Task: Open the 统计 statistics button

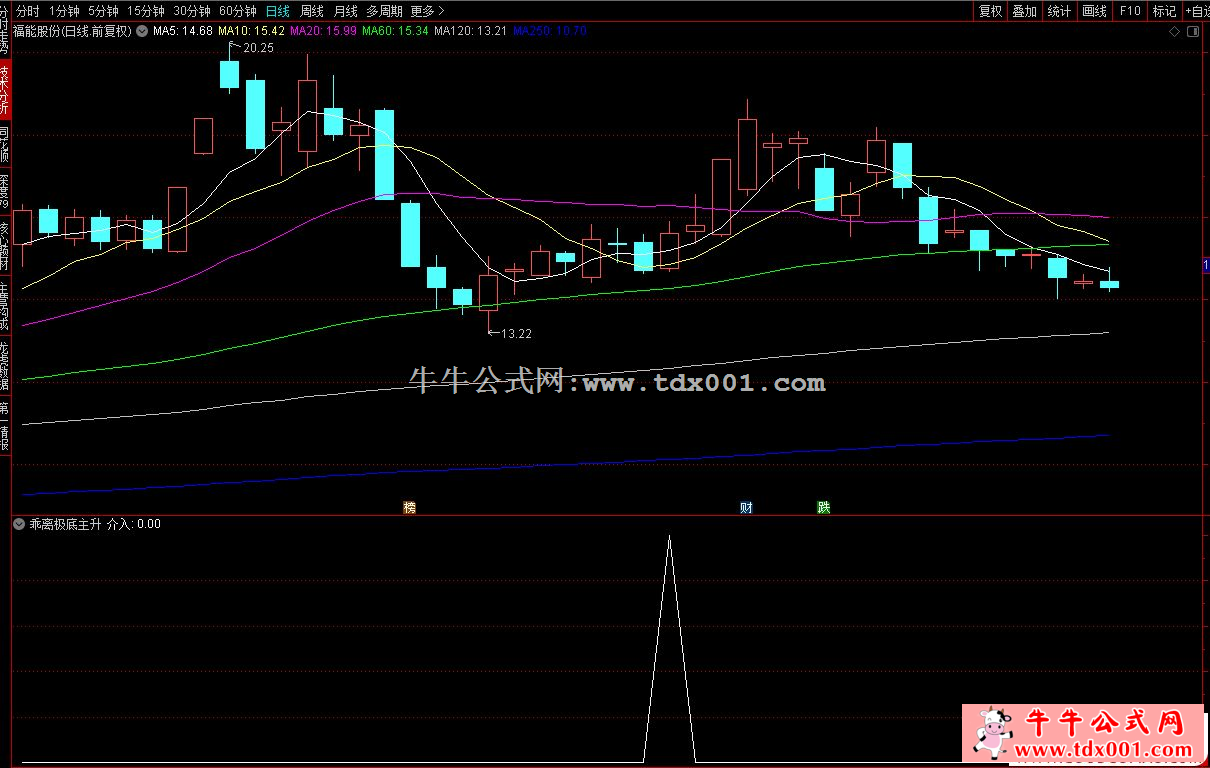Action: [x=1059, y=11]
